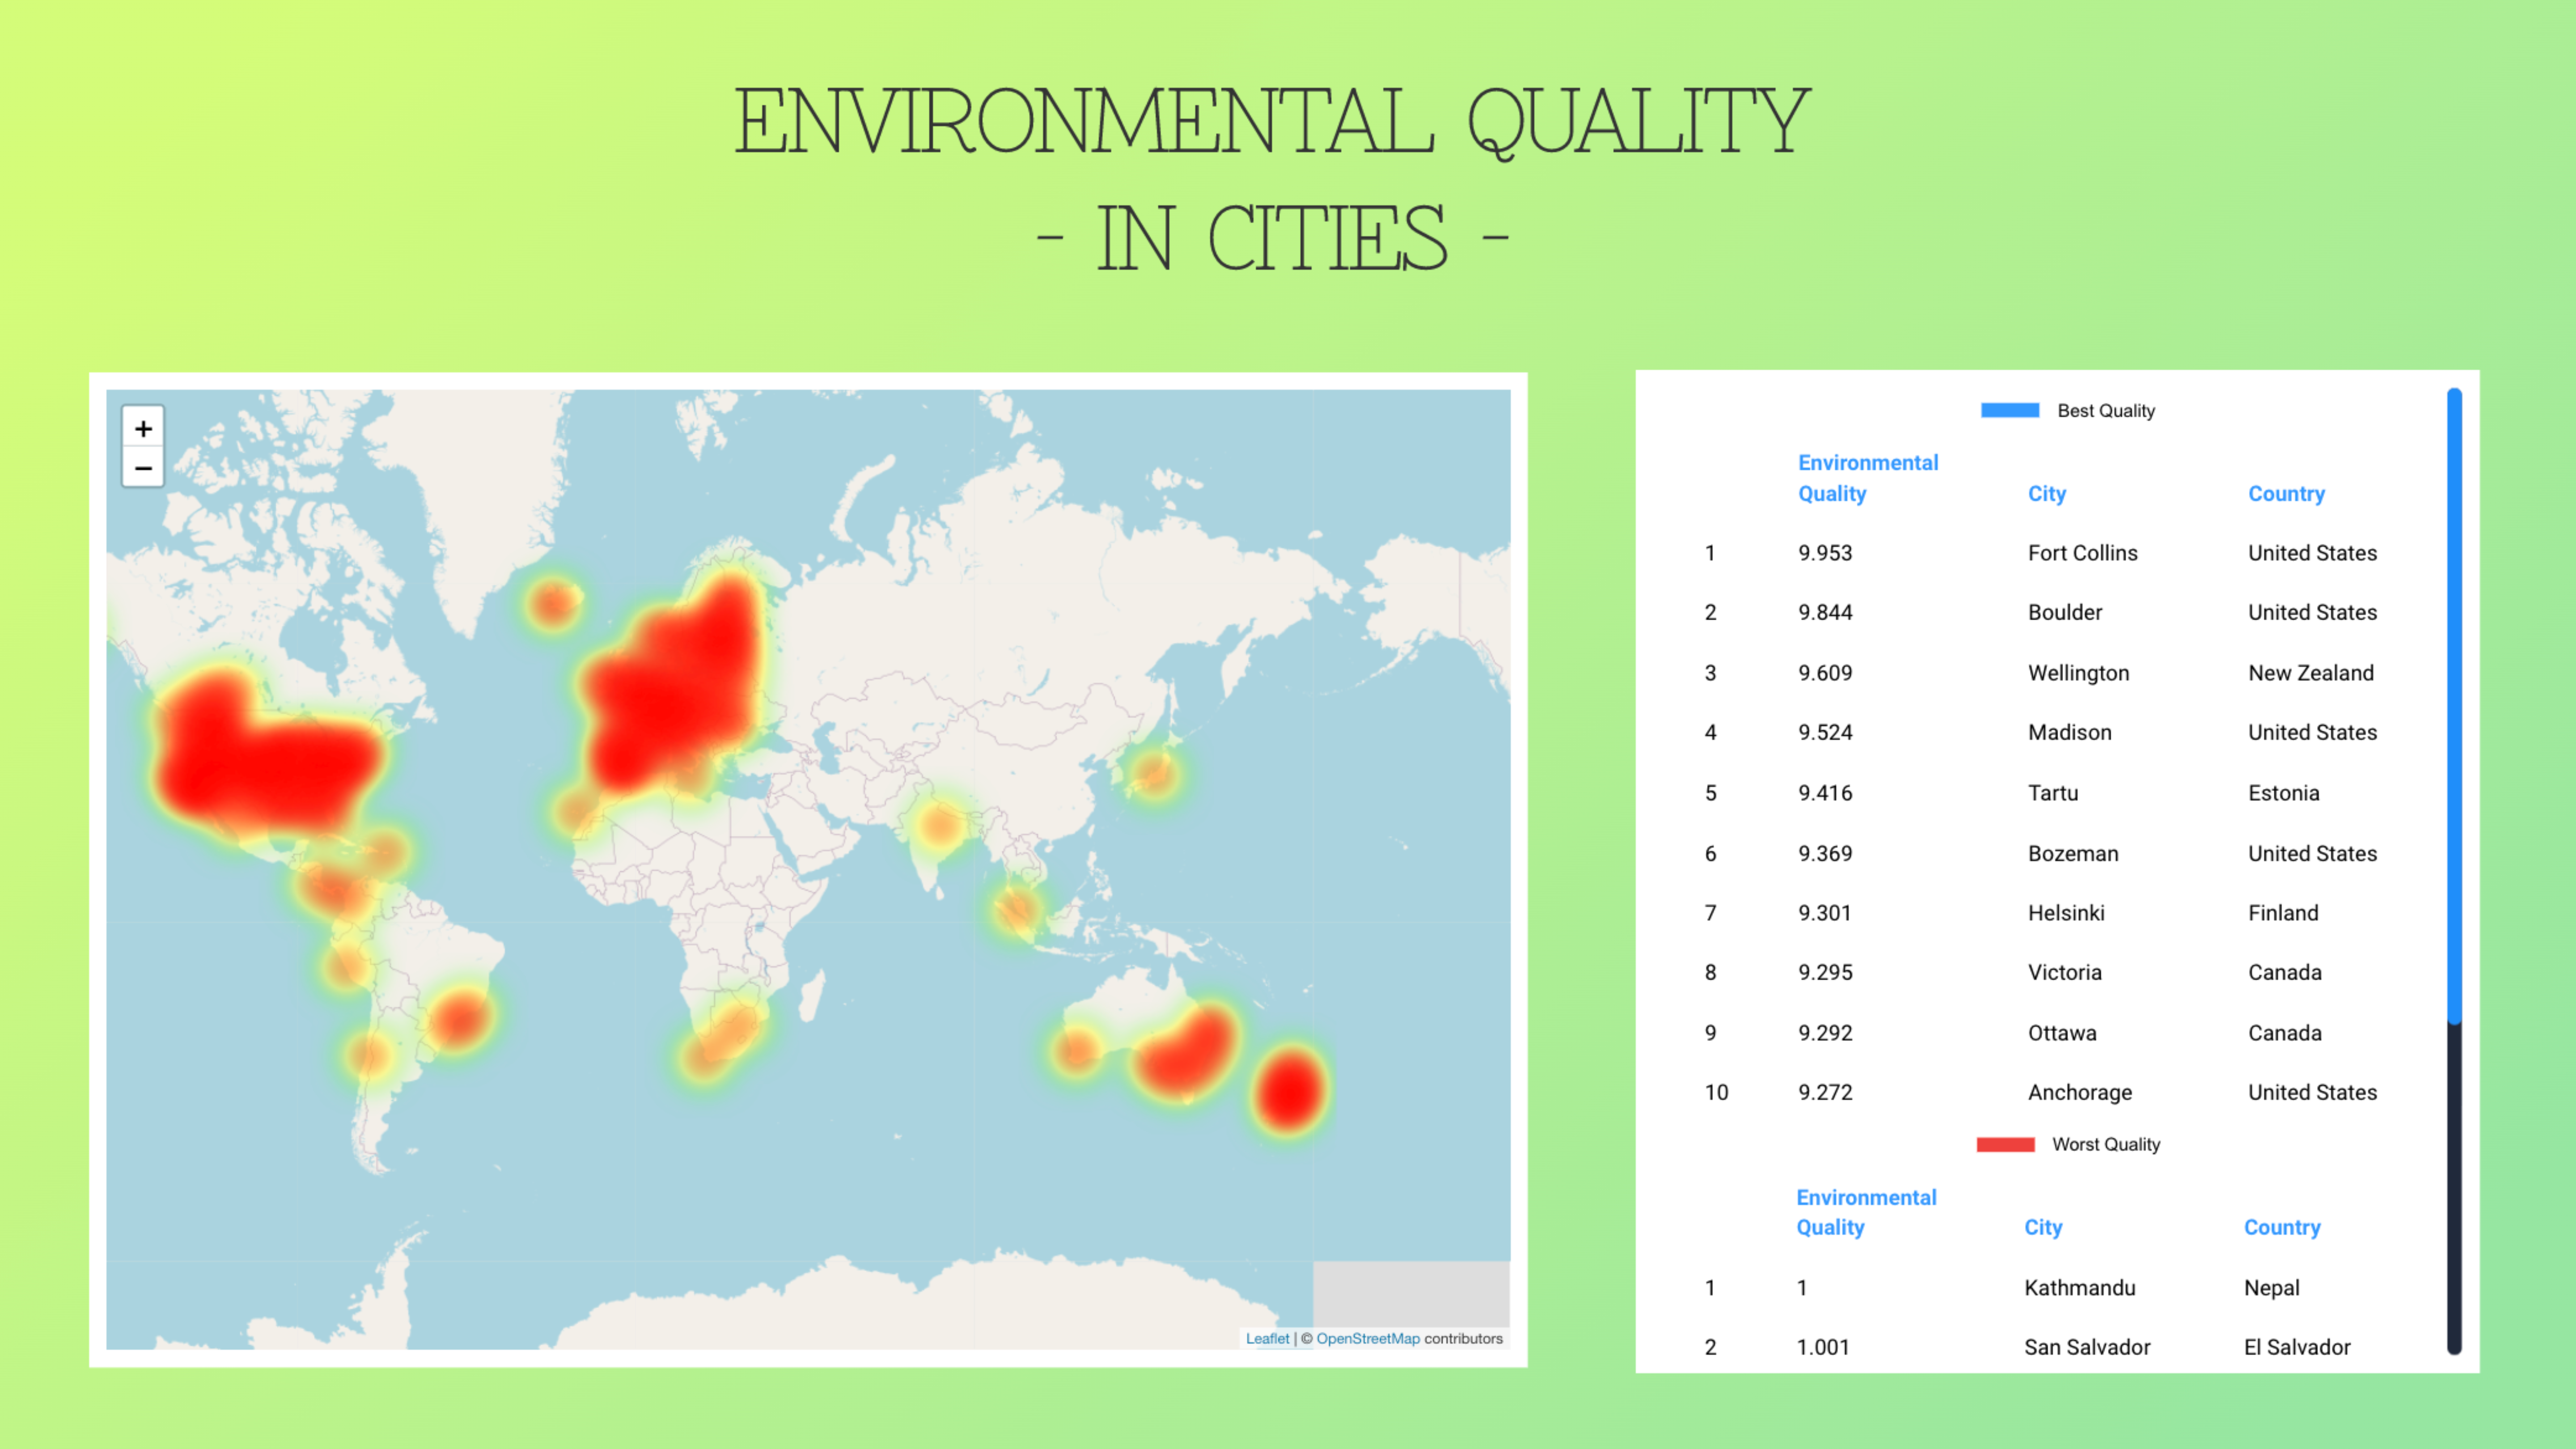Click the 9.609 quality value

(x=1825, y=673)
